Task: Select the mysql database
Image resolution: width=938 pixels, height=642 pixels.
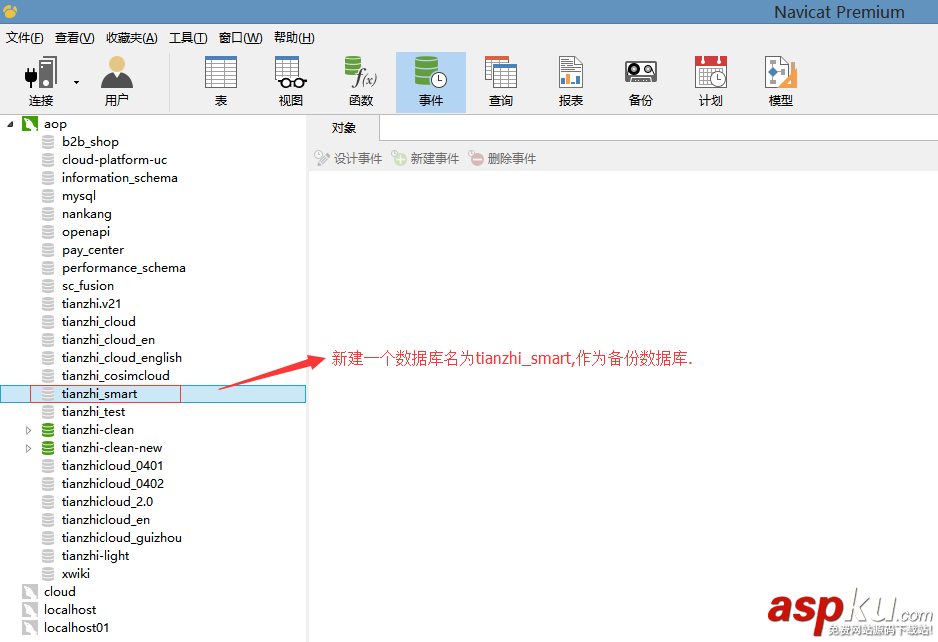Action: click(78, 196)
